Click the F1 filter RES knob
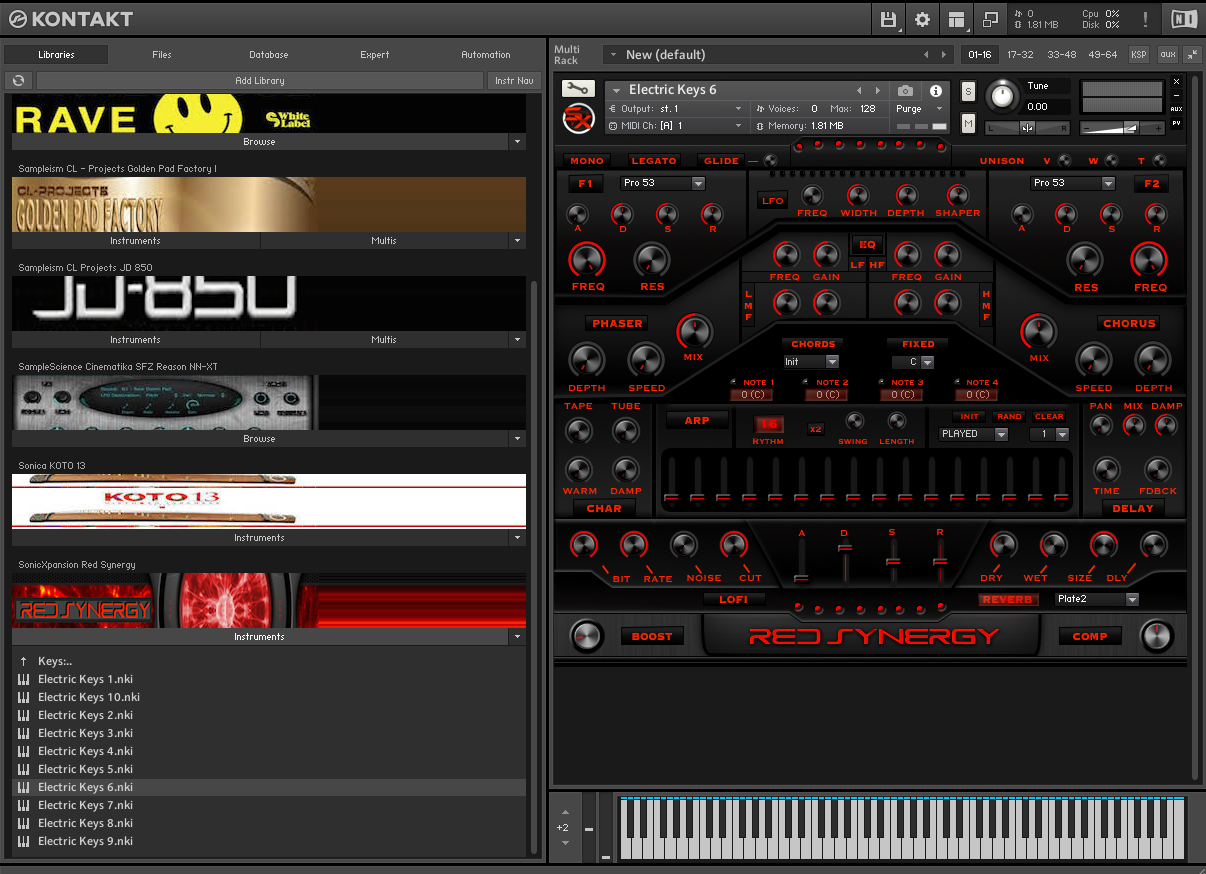This screenshot has height=874, width=1206. click(651, 260)
